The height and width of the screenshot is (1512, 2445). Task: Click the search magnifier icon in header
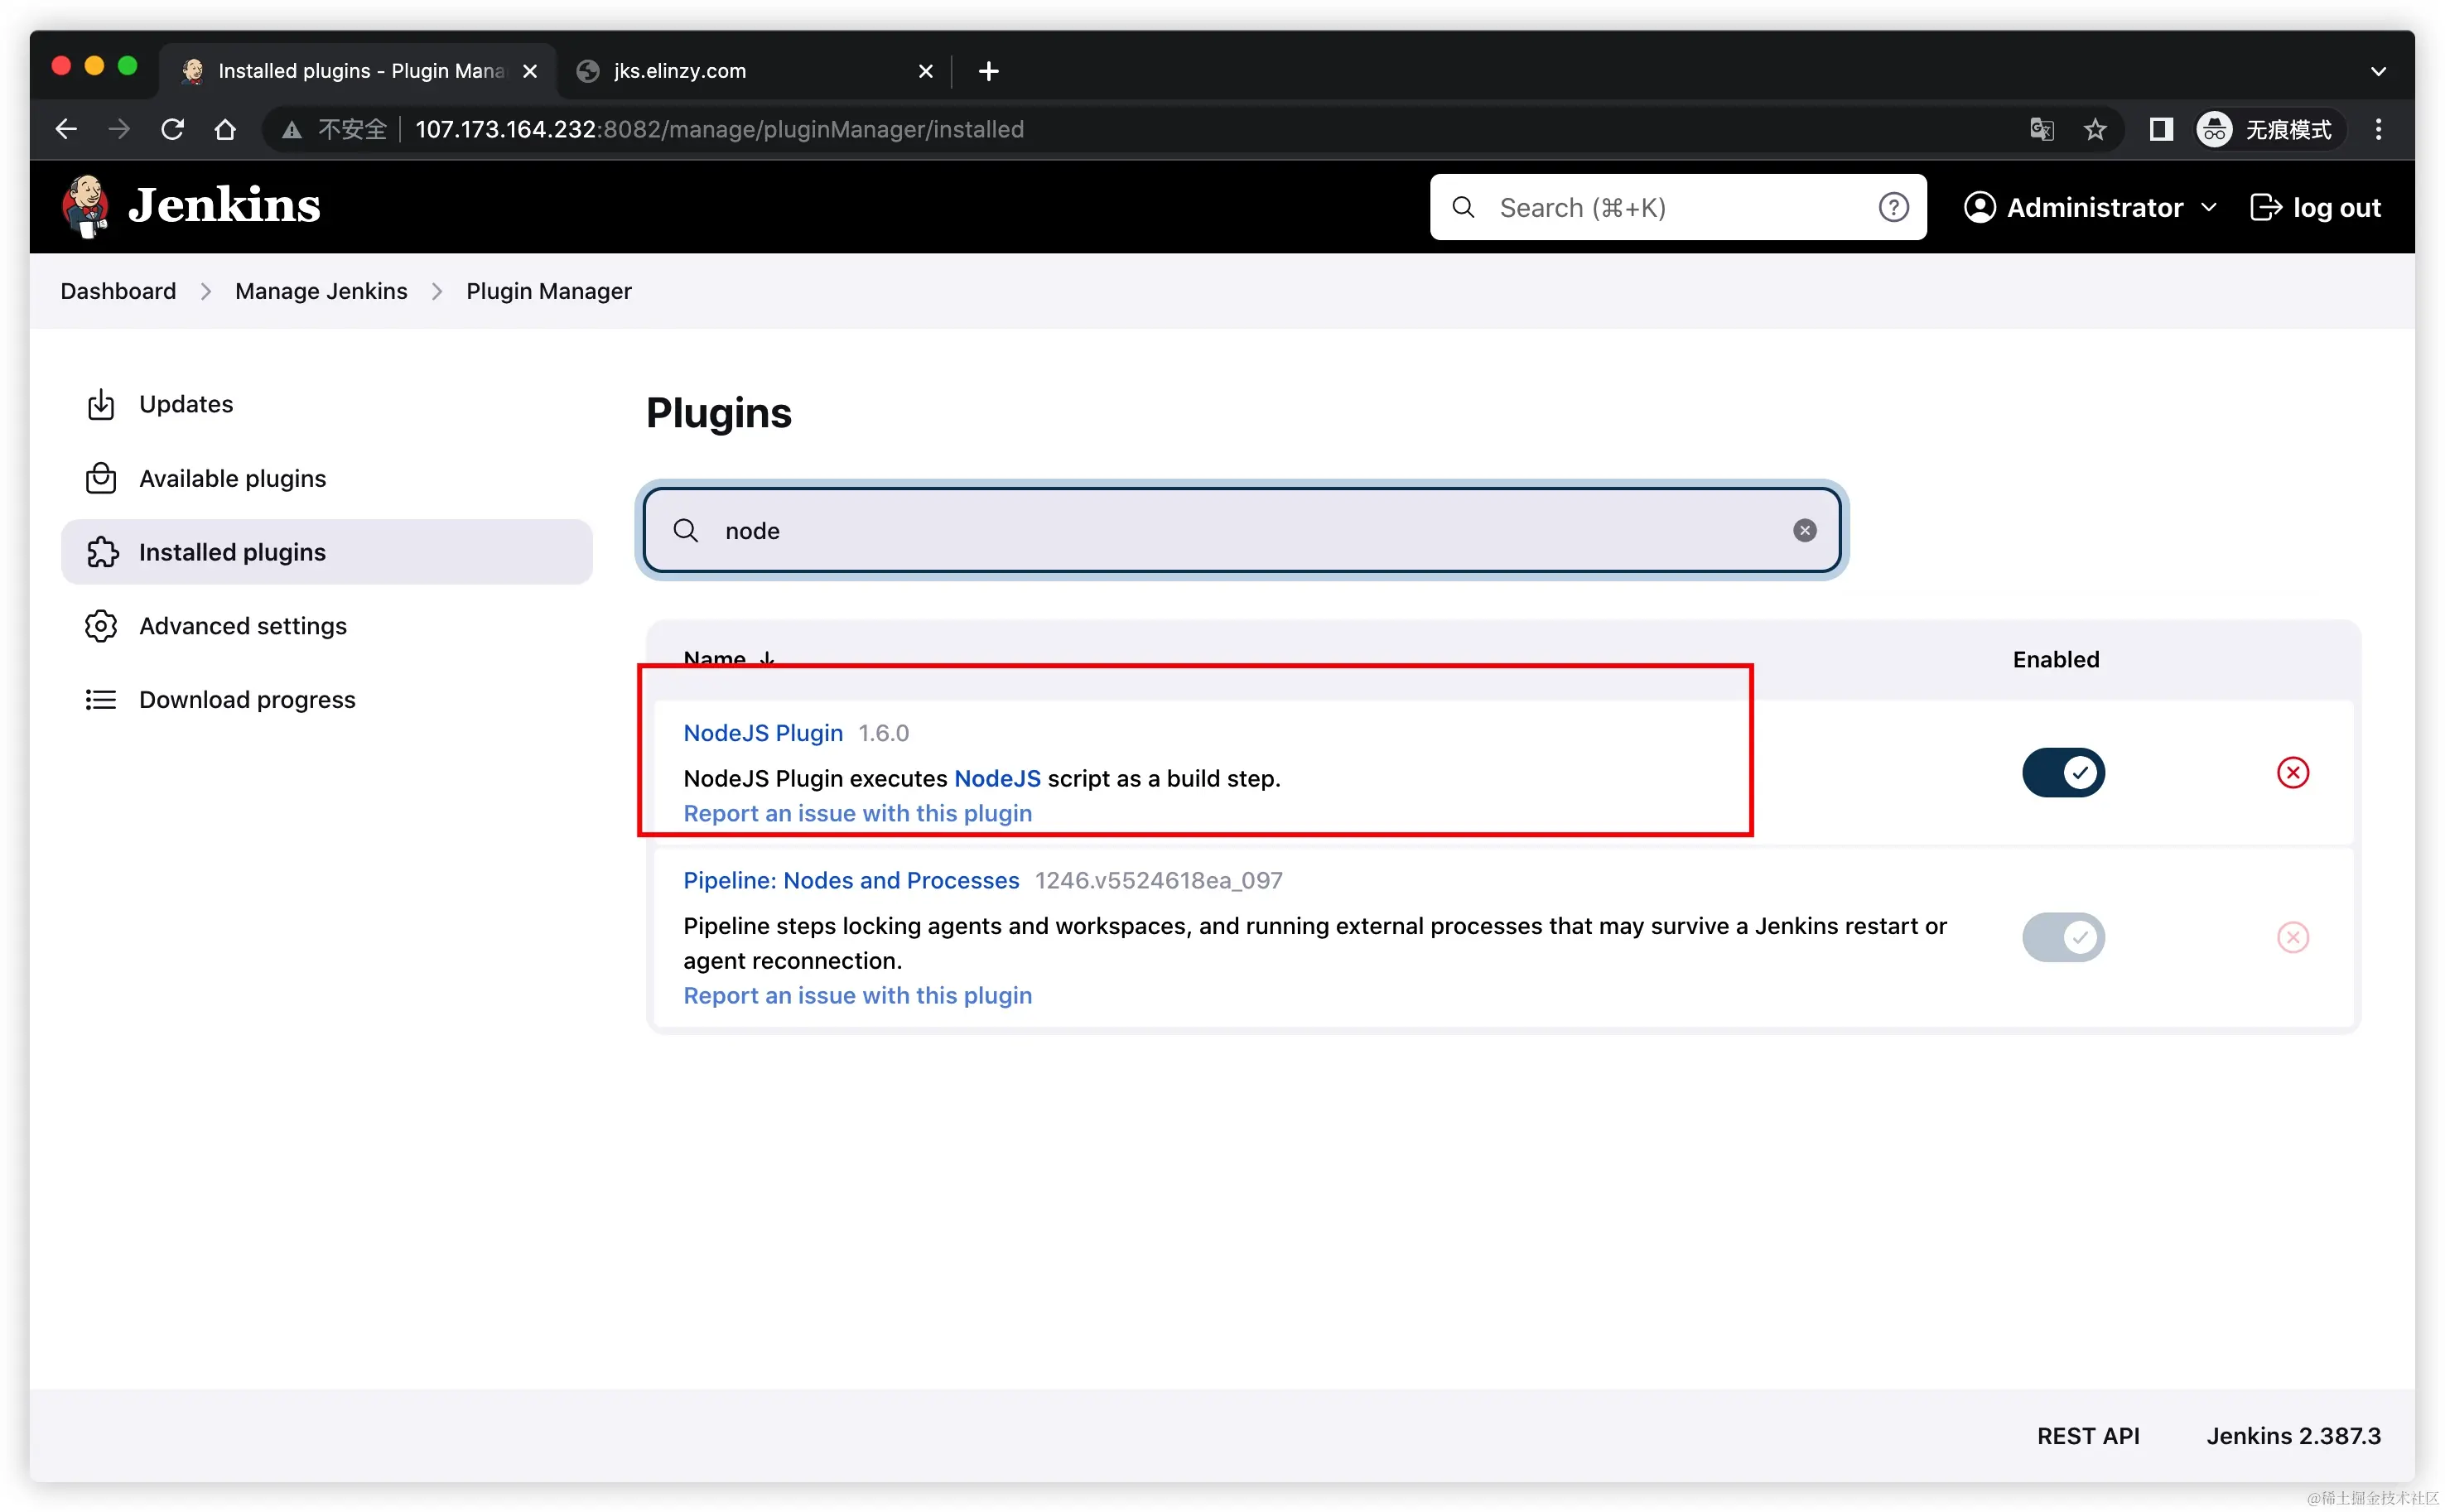point(1463,207)
